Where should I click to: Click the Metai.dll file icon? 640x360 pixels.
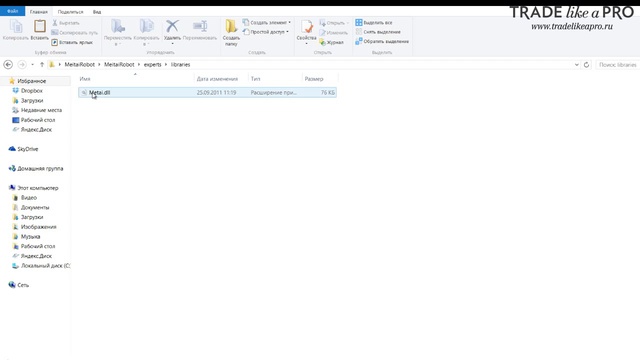(84, 93)
